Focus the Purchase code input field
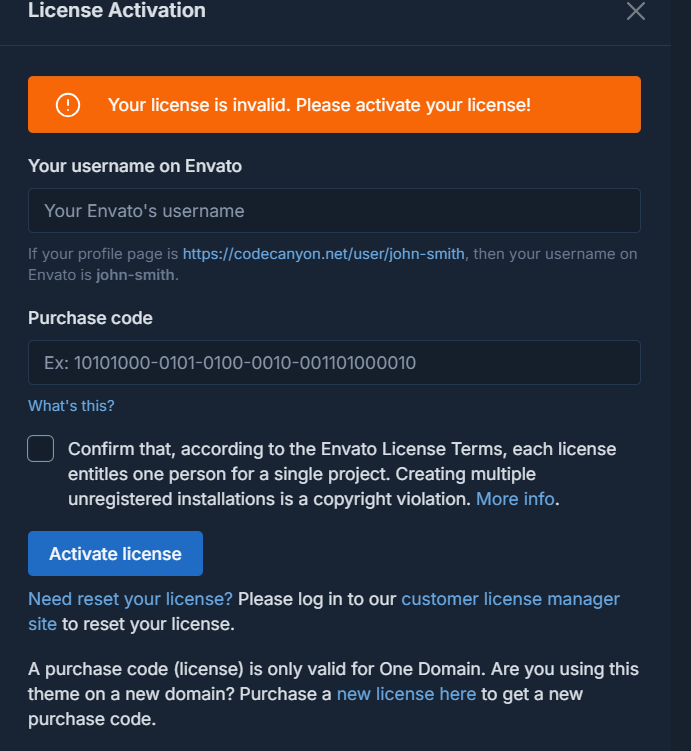 (334, 363)
